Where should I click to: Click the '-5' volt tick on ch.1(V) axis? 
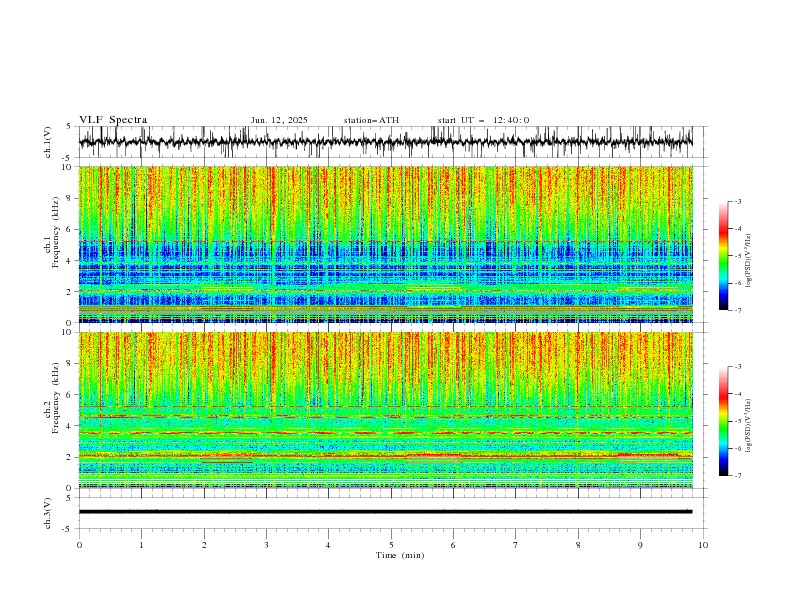[x=68, y=158]
